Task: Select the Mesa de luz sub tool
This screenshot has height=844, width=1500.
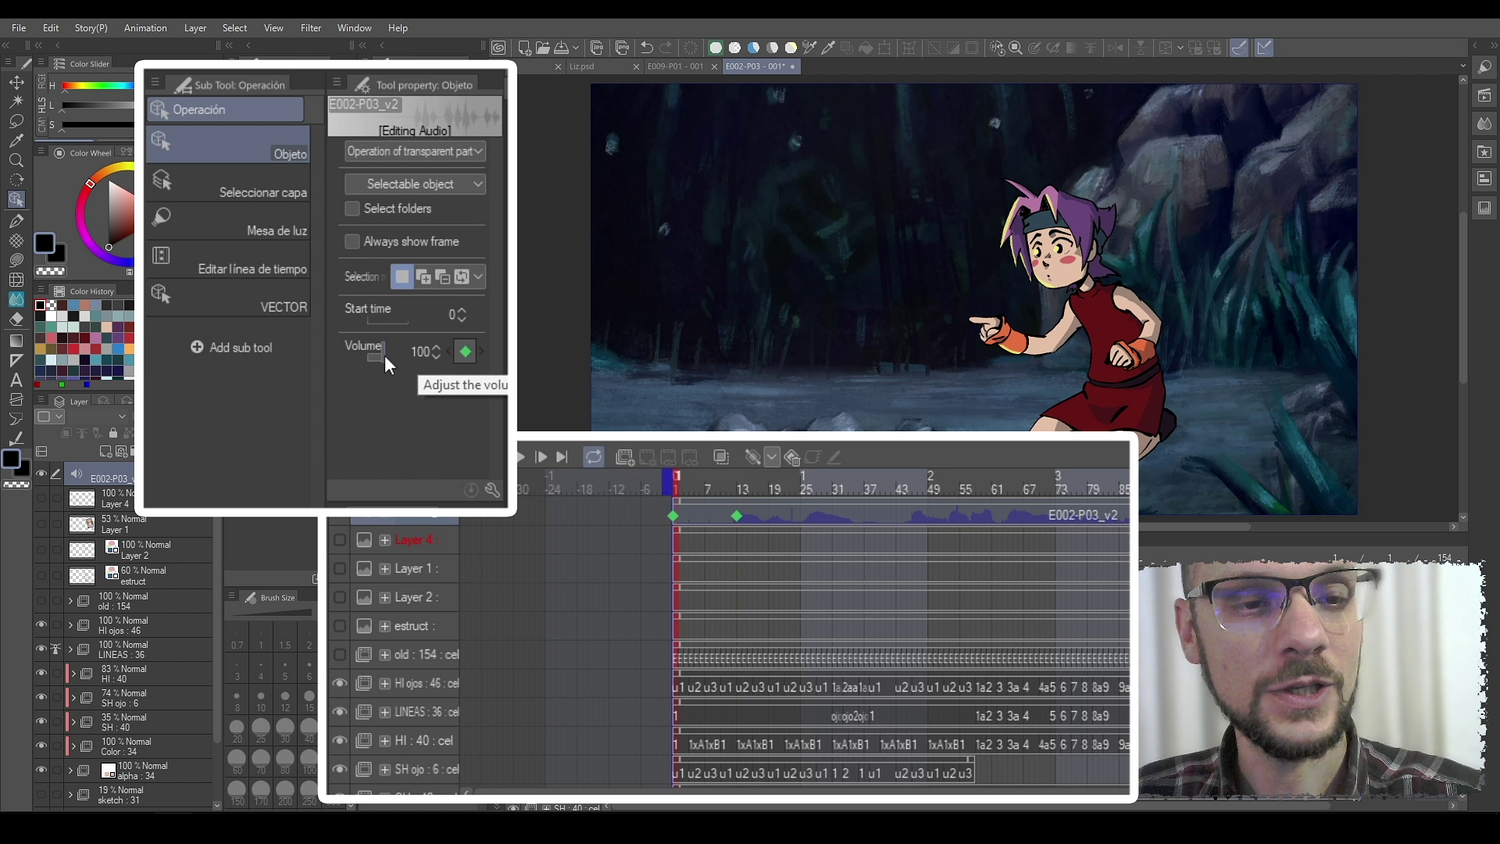Action: coord(228,221)
